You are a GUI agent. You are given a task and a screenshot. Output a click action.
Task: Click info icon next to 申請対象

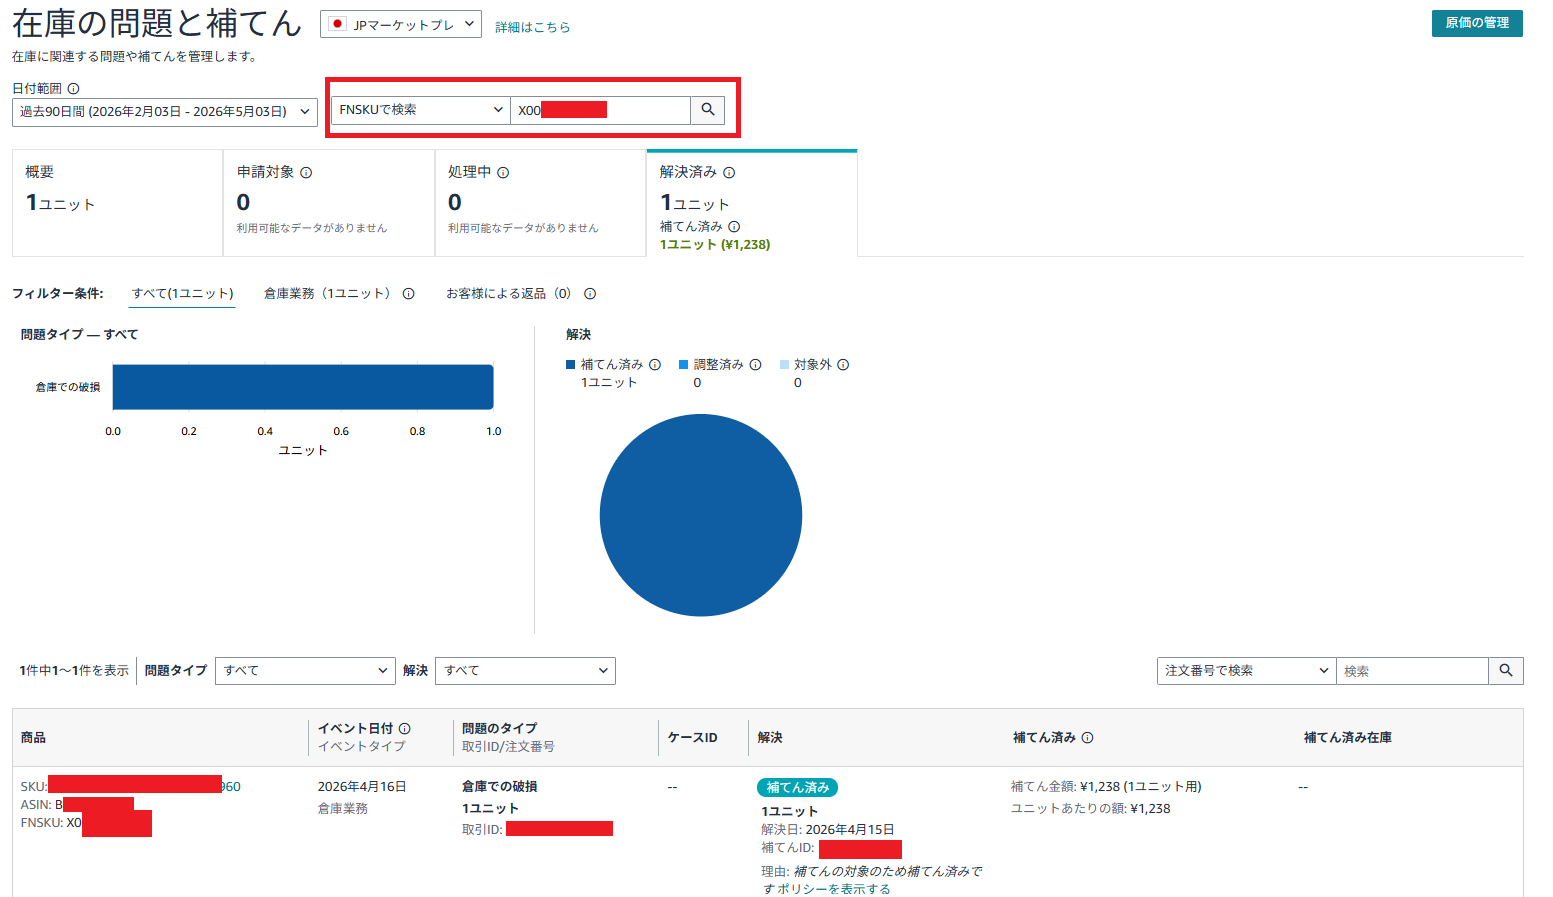coord(306,172)
